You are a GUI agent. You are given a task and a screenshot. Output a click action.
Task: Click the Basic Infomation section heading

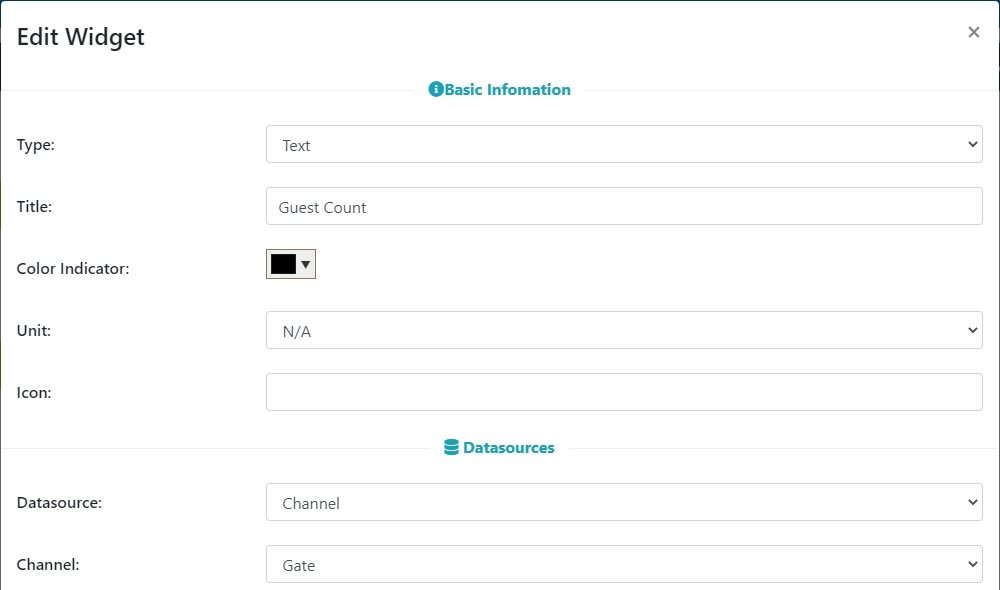(507, 90)
